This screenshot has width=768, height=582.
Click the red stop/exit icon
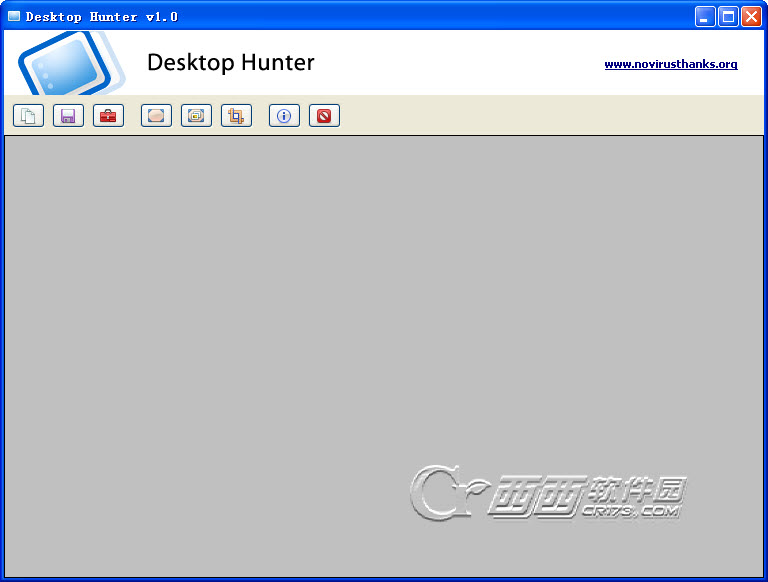[324, 116]
